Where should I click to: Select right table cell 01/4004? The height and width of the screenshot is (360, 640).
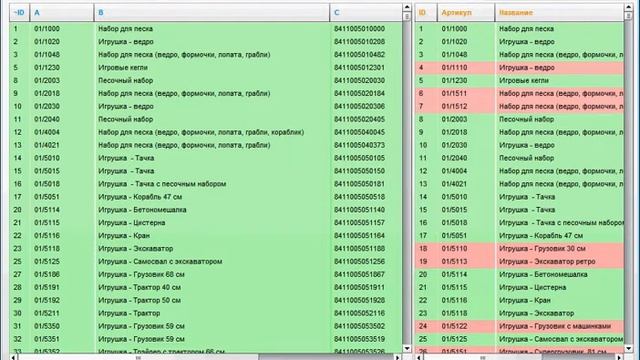coord(454,171)
